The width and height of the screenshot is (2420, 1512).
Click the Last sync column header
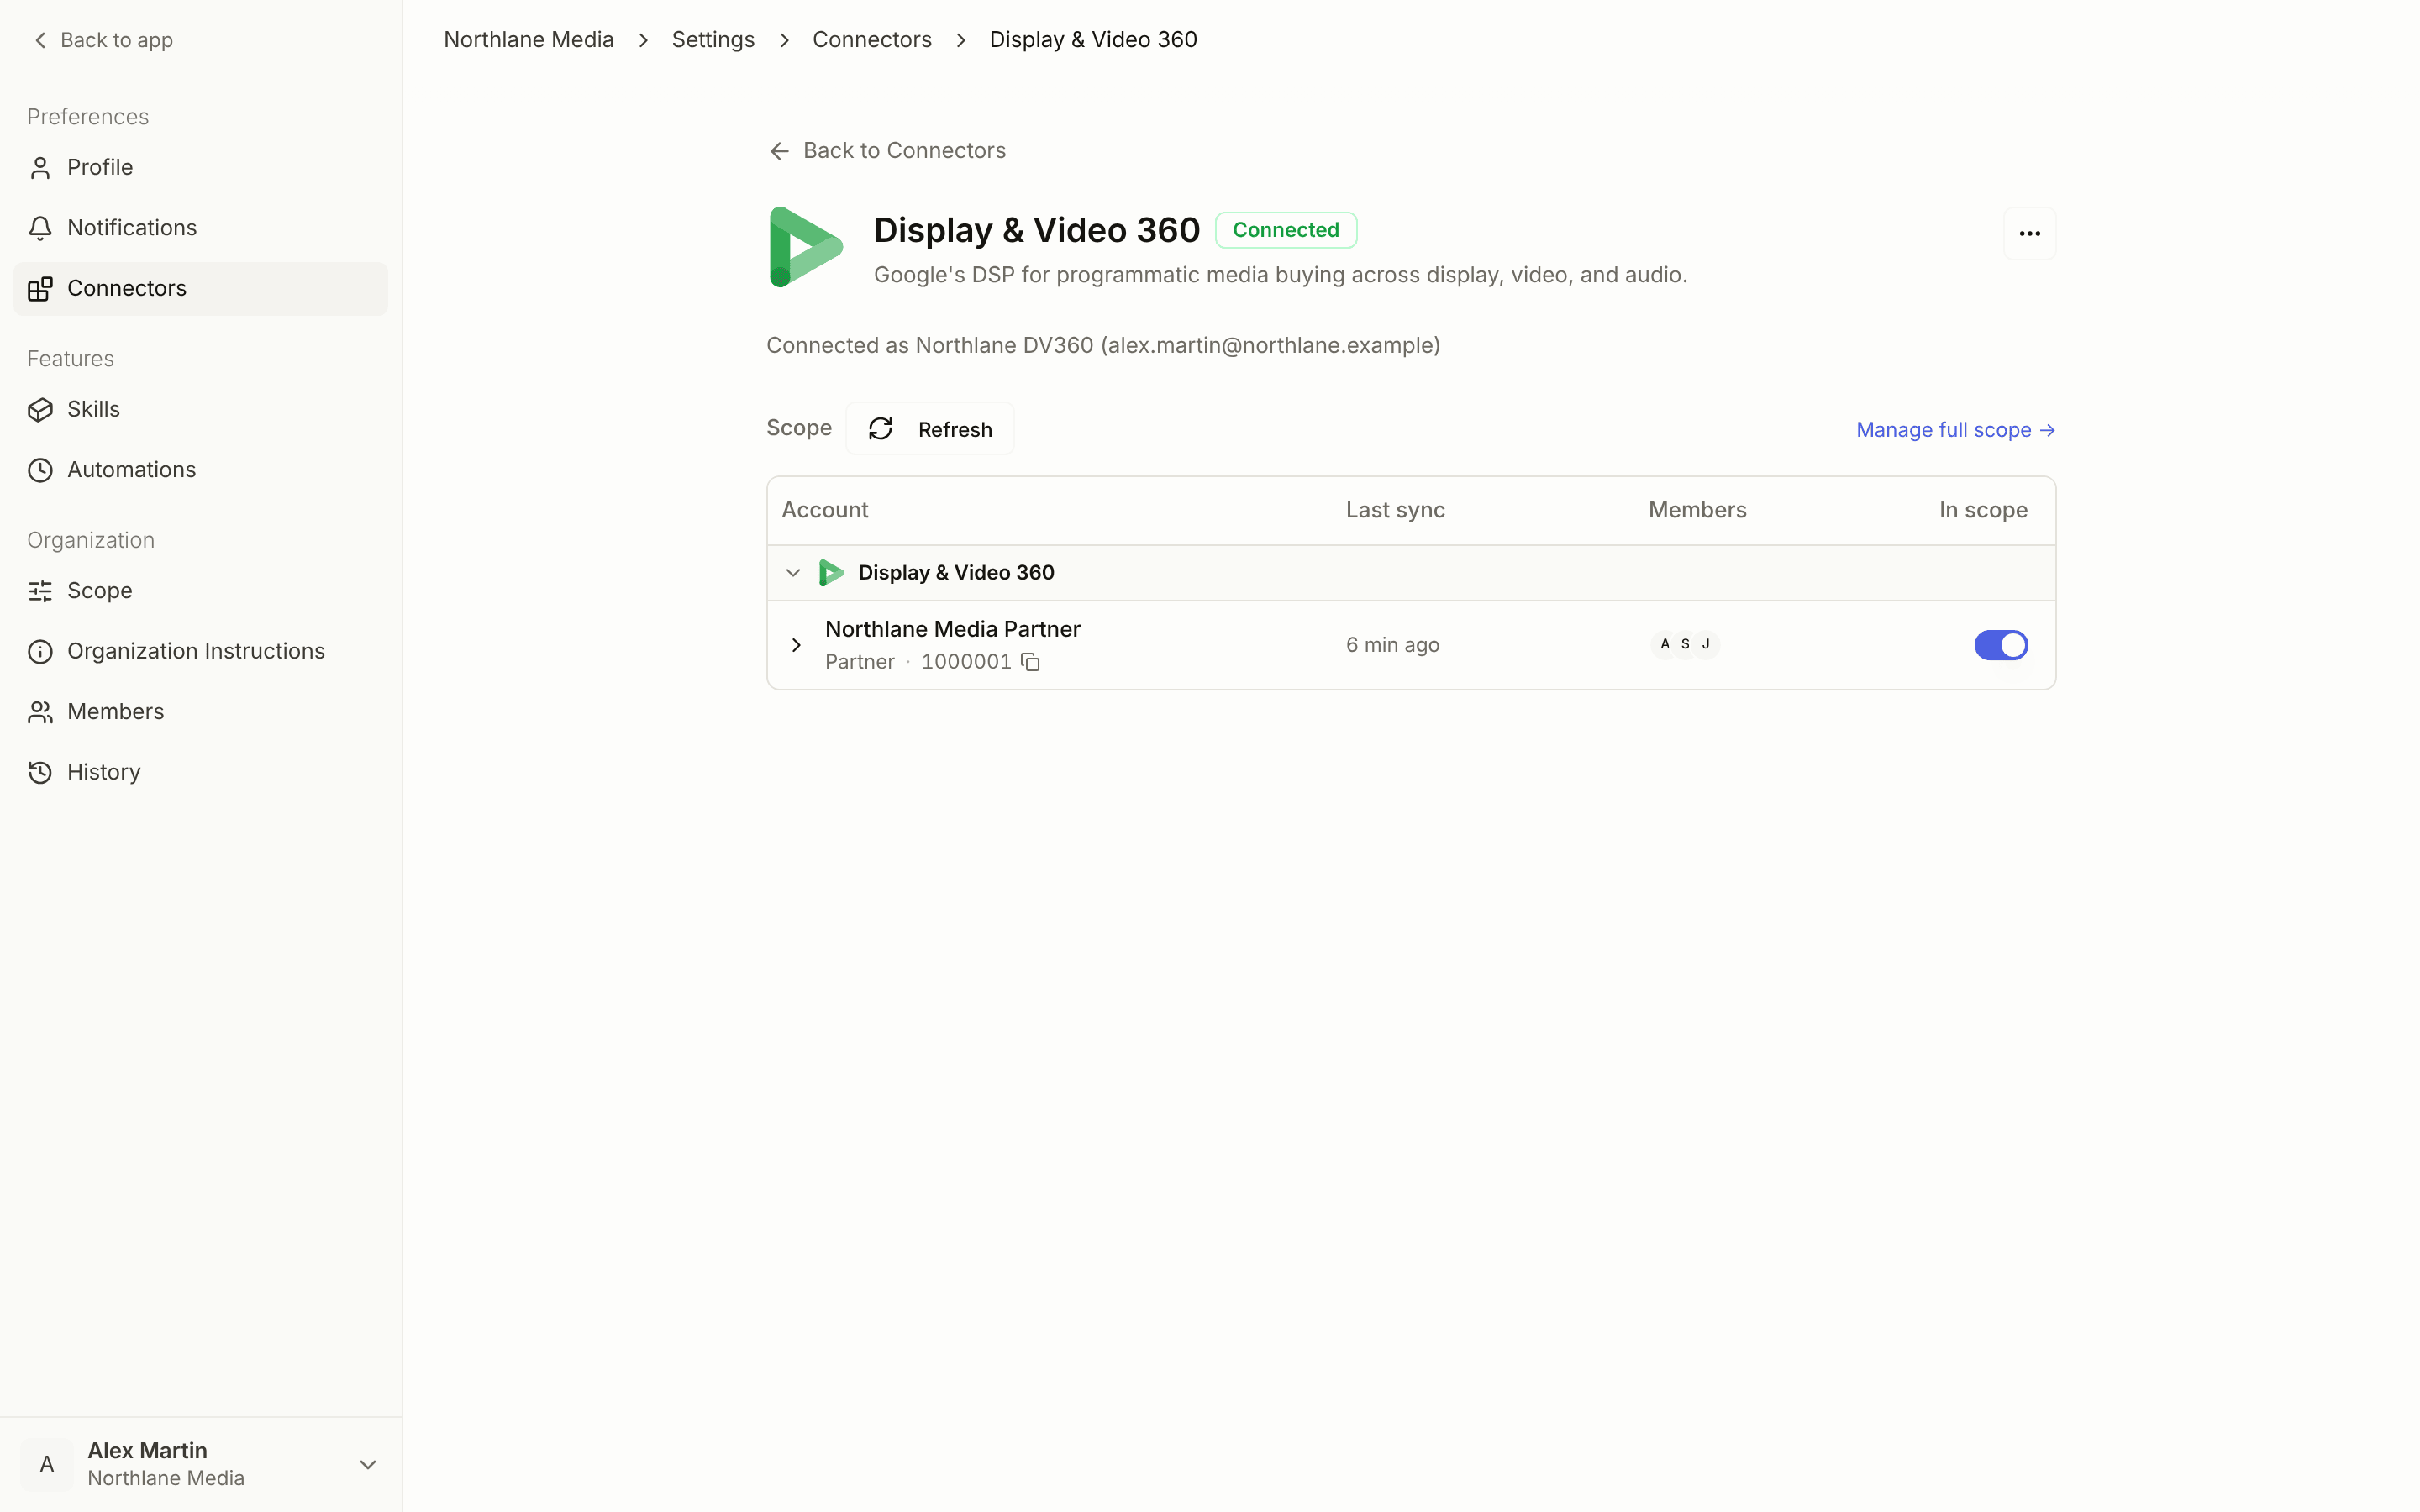click(x=1395, y=510)
